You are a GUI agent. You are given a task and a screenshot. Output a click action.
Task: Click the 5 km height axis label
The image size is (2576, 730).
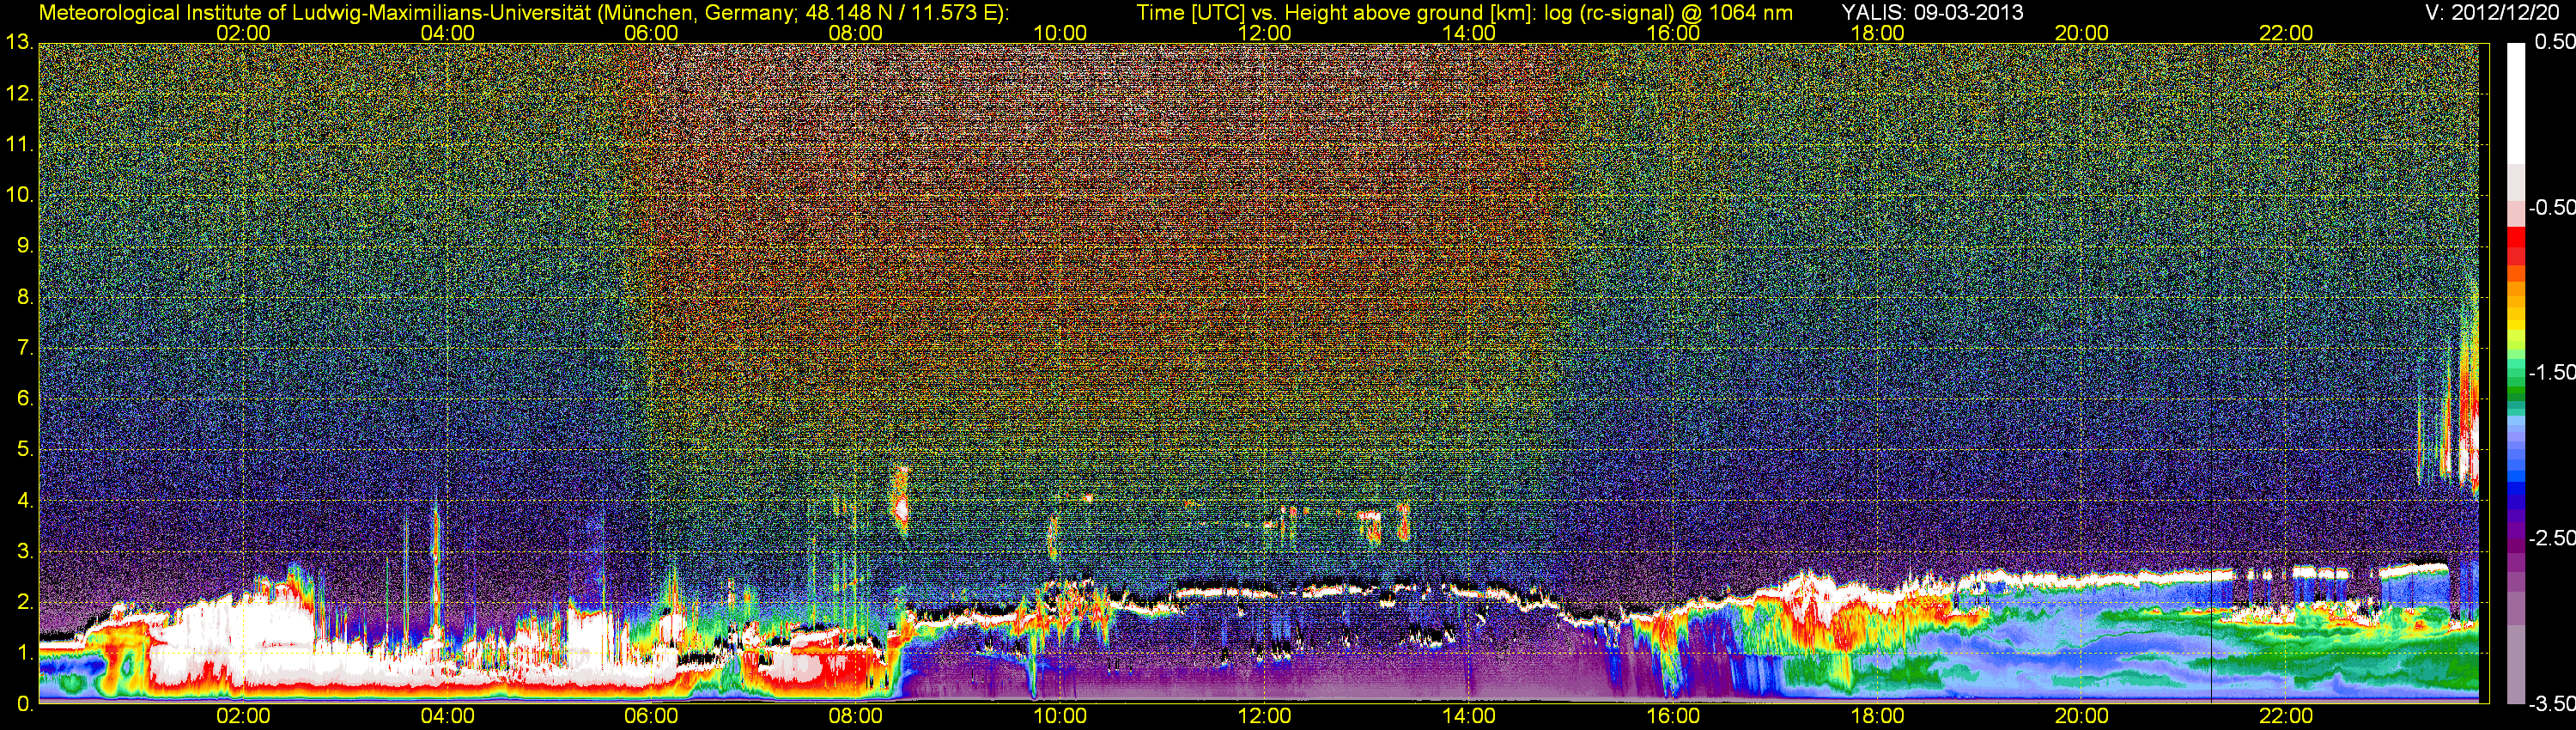pyautogui.click(x=24, y=450)
